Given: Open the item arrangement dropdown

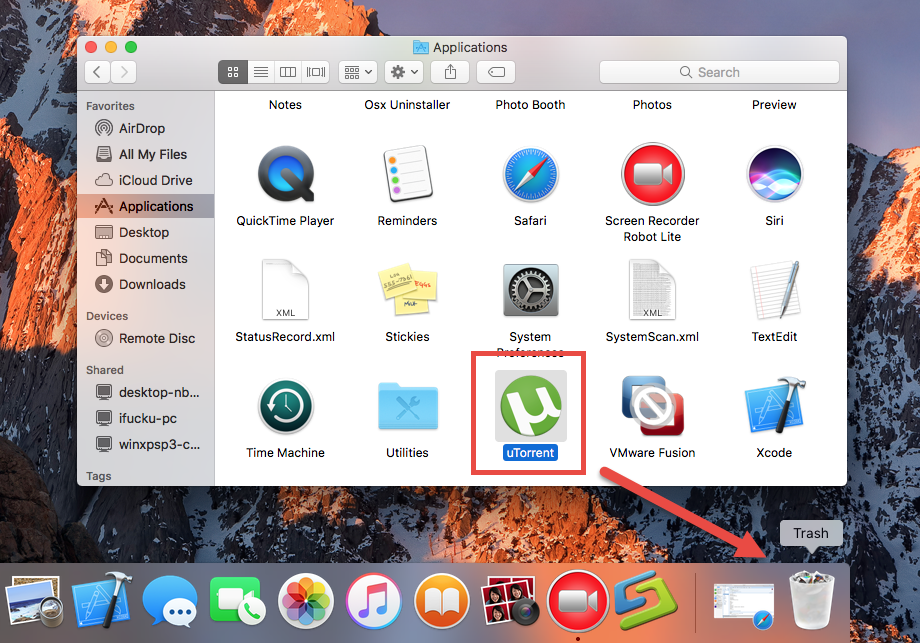Looking at the screenshot, I should (x=356, y=71).
